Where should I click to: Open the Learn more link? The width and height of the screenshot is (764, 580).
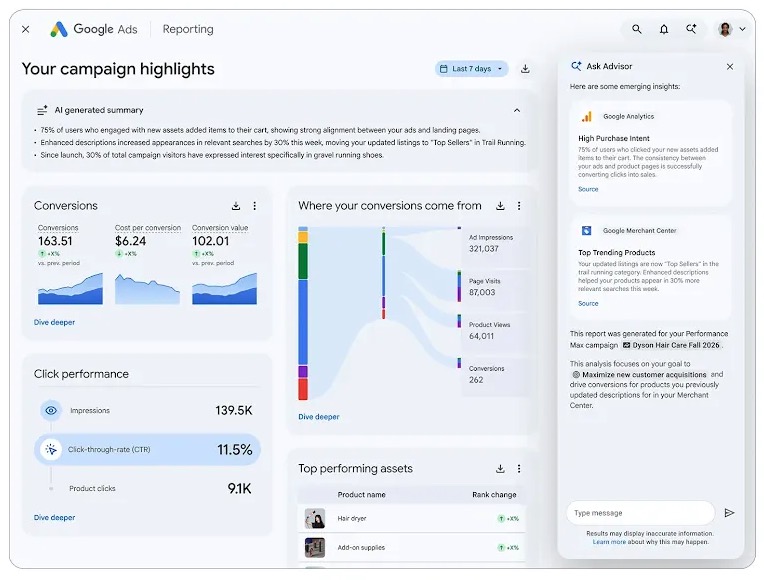click(x=609, y=542)
